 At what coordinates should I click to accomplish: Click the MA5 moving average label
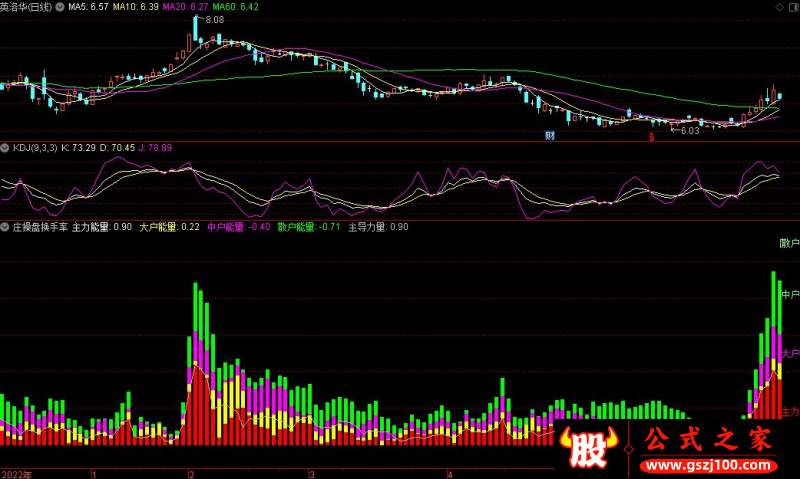click(87, 7)
